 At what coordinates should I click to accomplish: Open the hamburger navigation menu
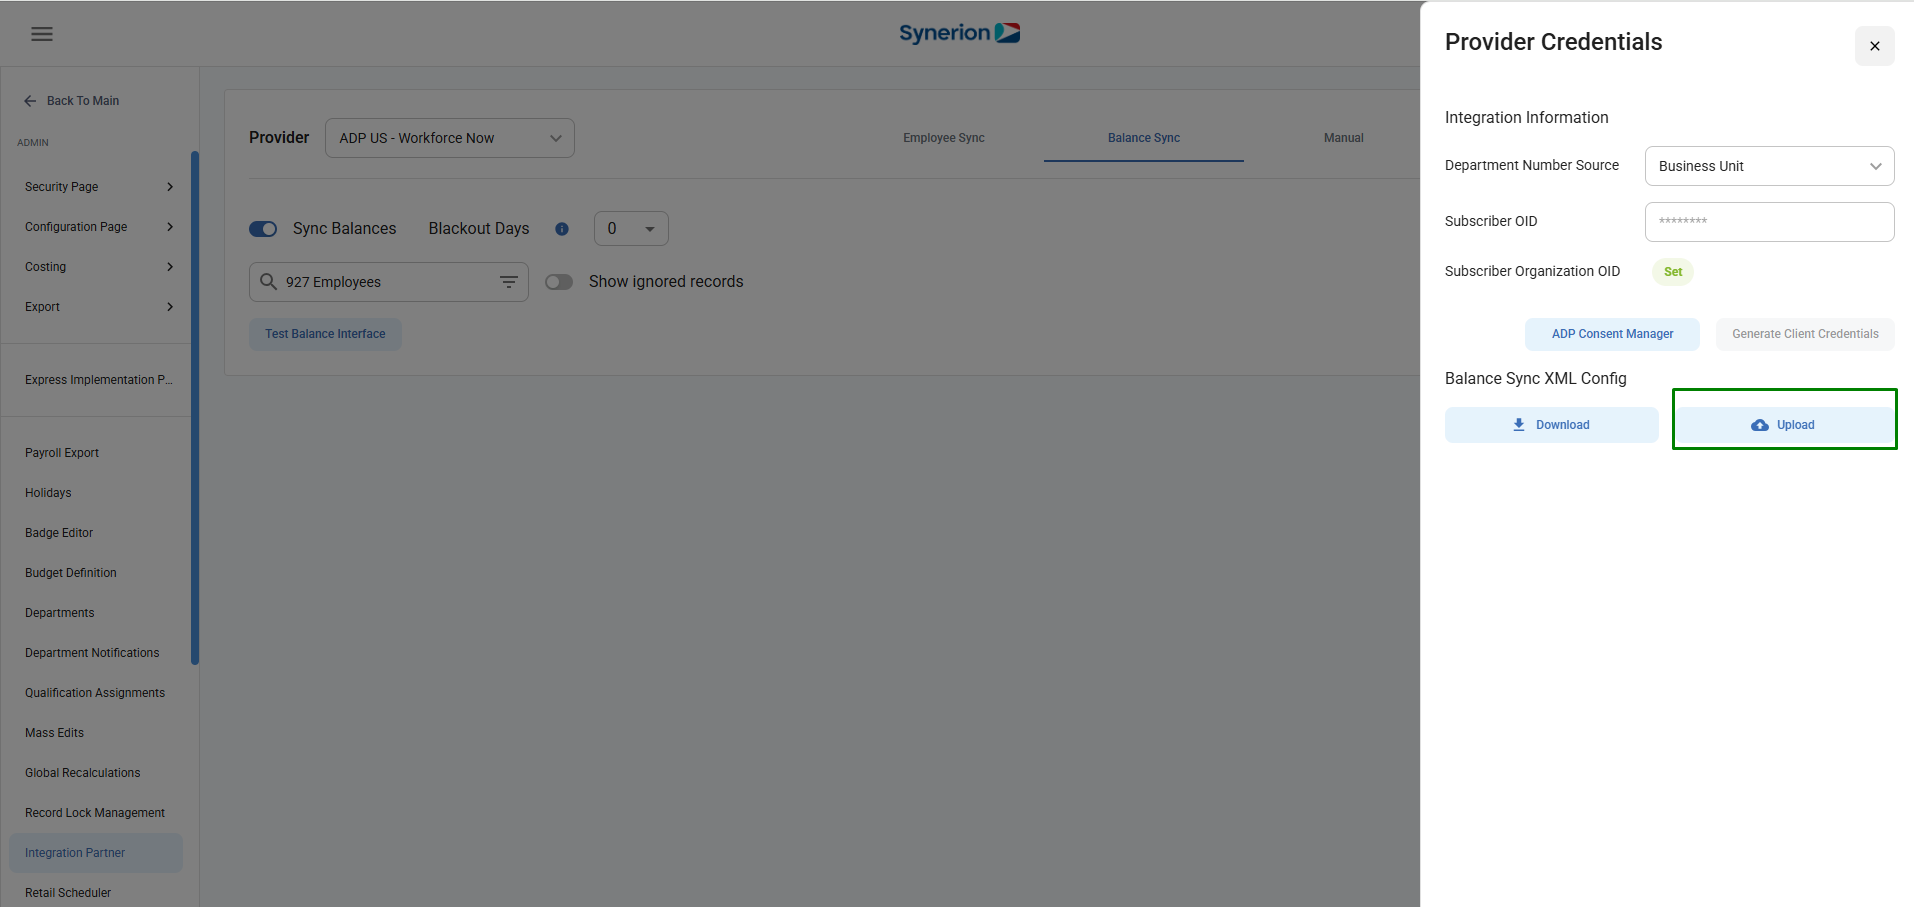tap(42, 34)
